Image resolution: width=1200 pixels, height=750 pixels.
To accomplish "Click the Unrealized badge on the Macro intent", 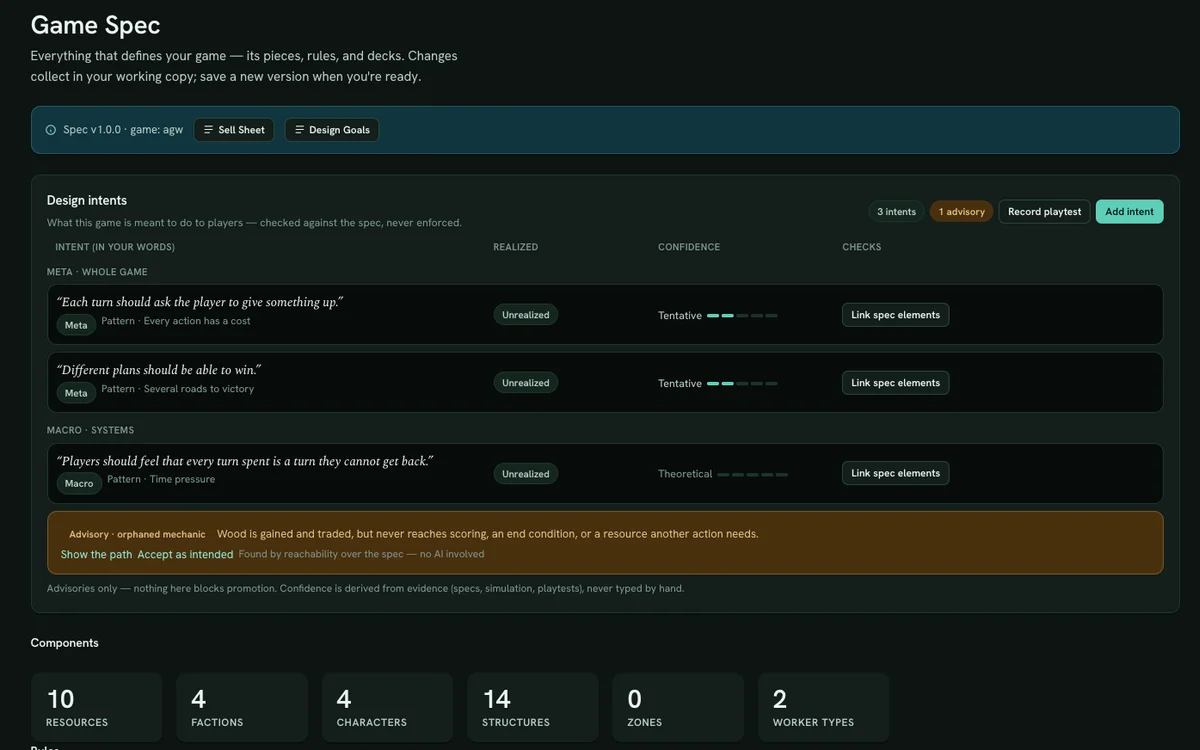I will [x=526, y=473].
